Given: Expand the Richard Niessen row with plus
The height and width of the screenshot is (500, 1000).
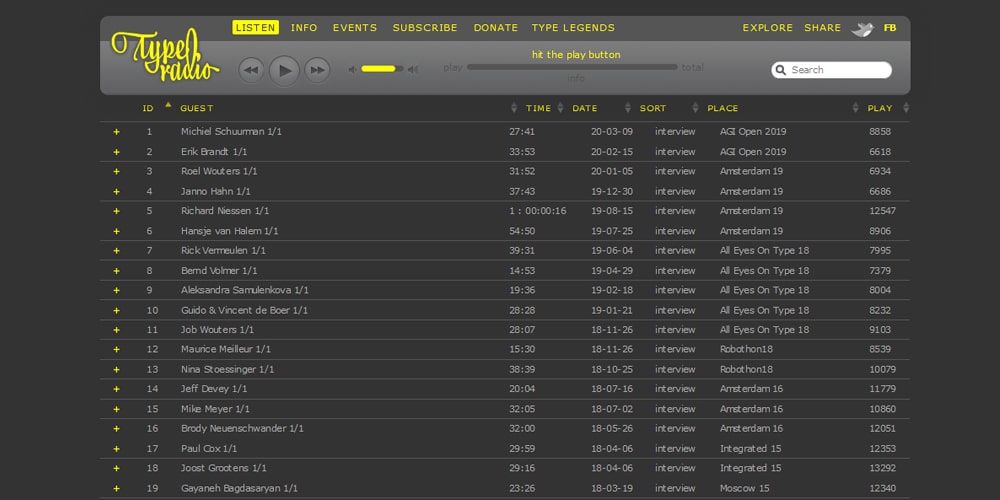Looking at the screenshot, I should coord(116,211).
